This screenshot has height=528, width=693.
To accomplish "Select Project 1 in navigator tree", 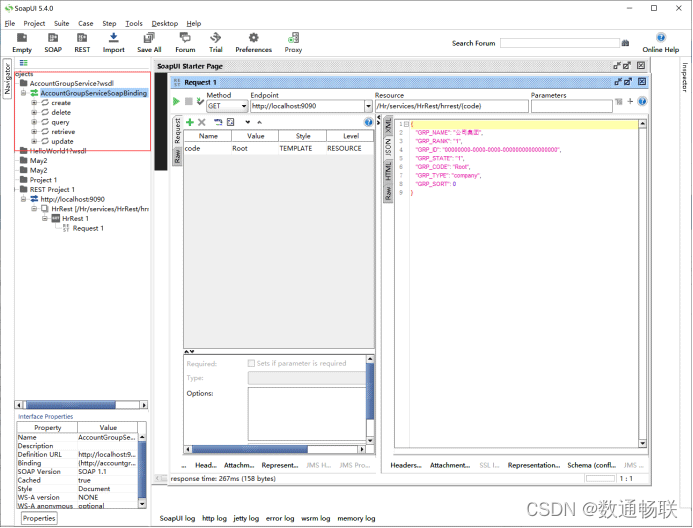I will pyautogui.click(x=43, y=180).
